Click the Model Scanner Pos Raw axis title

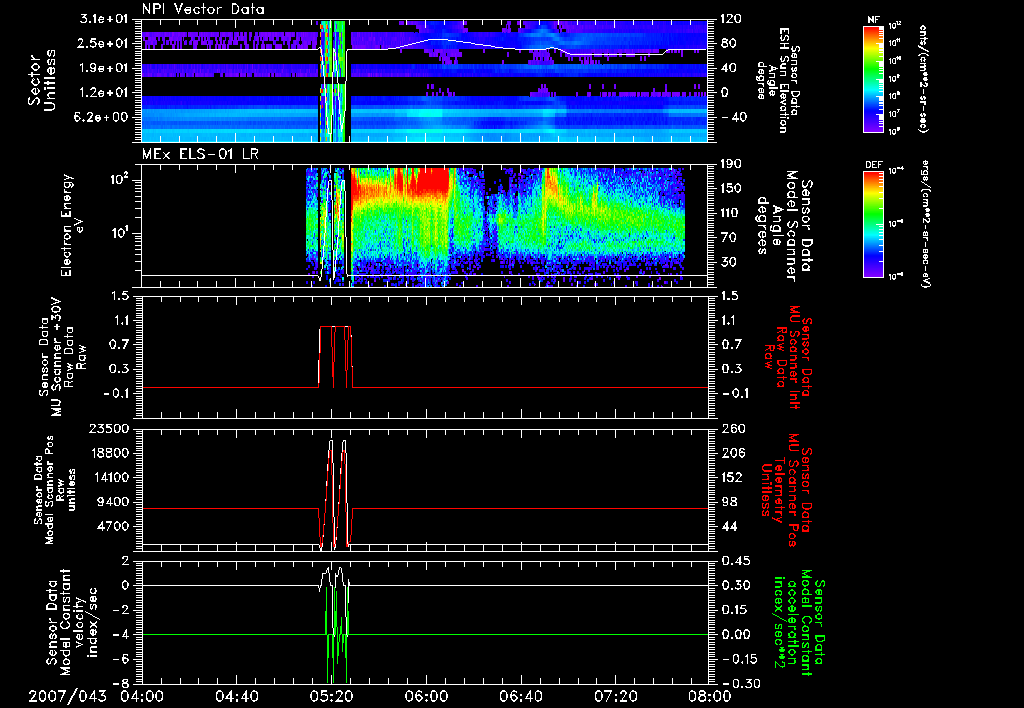coord(55,490)
